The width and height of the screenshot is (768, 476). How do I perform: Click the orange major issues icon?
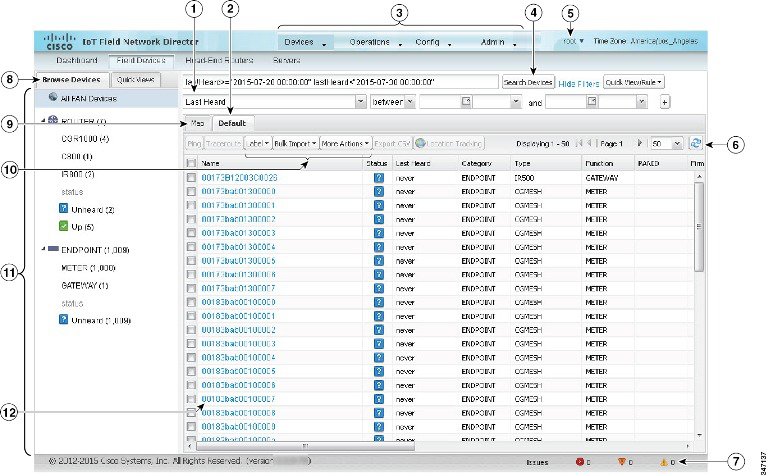(x=624, y=463)
